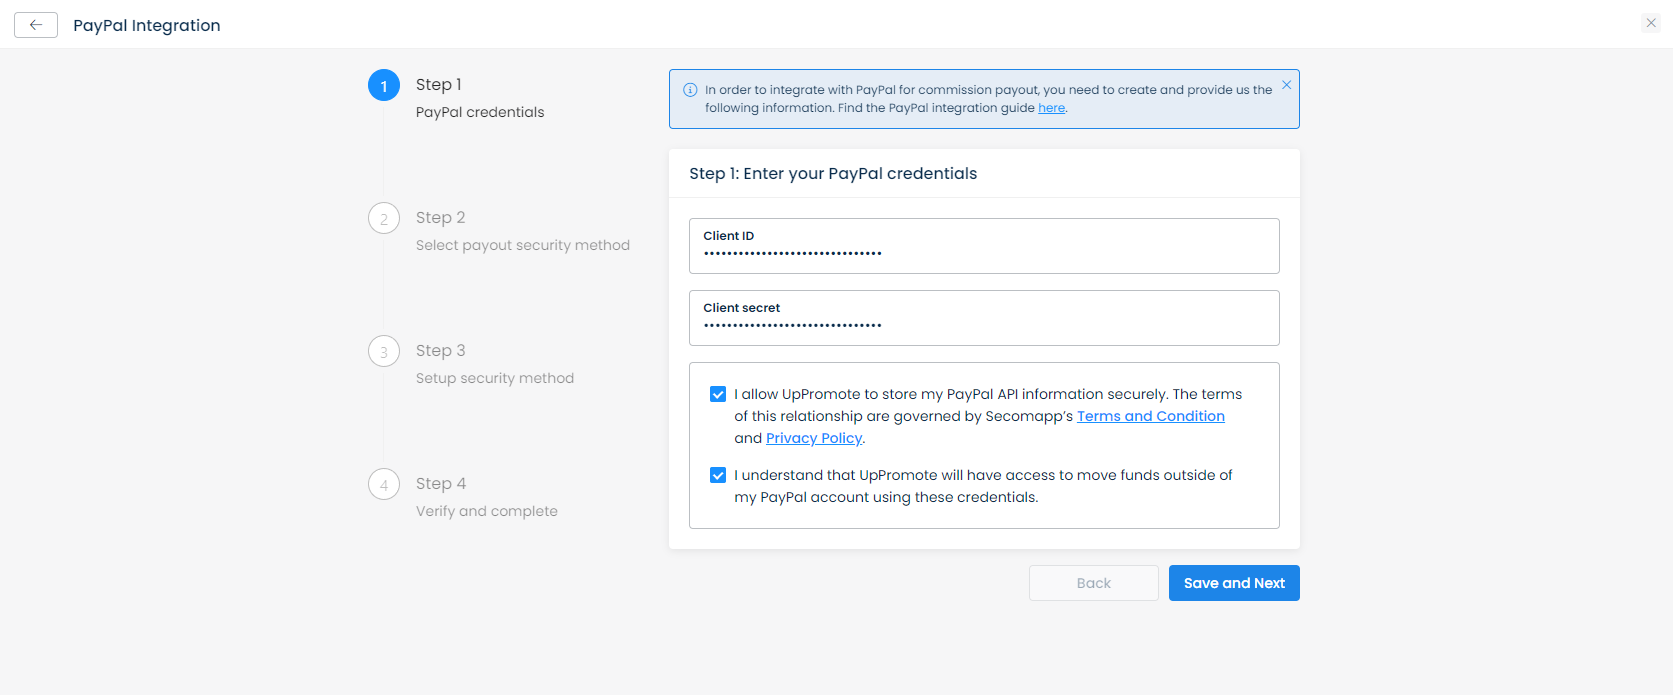Click the back arrow button

click(36, 25)
